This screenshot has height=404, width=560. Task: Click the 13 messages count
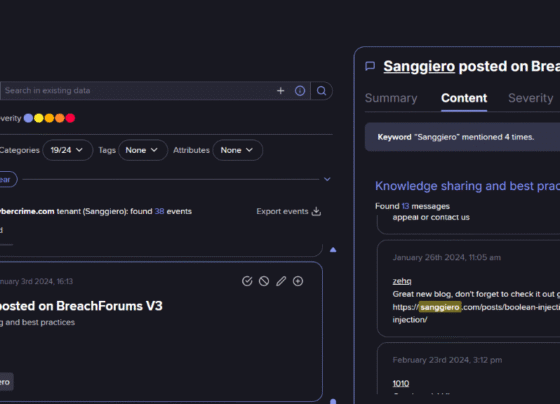405,206
